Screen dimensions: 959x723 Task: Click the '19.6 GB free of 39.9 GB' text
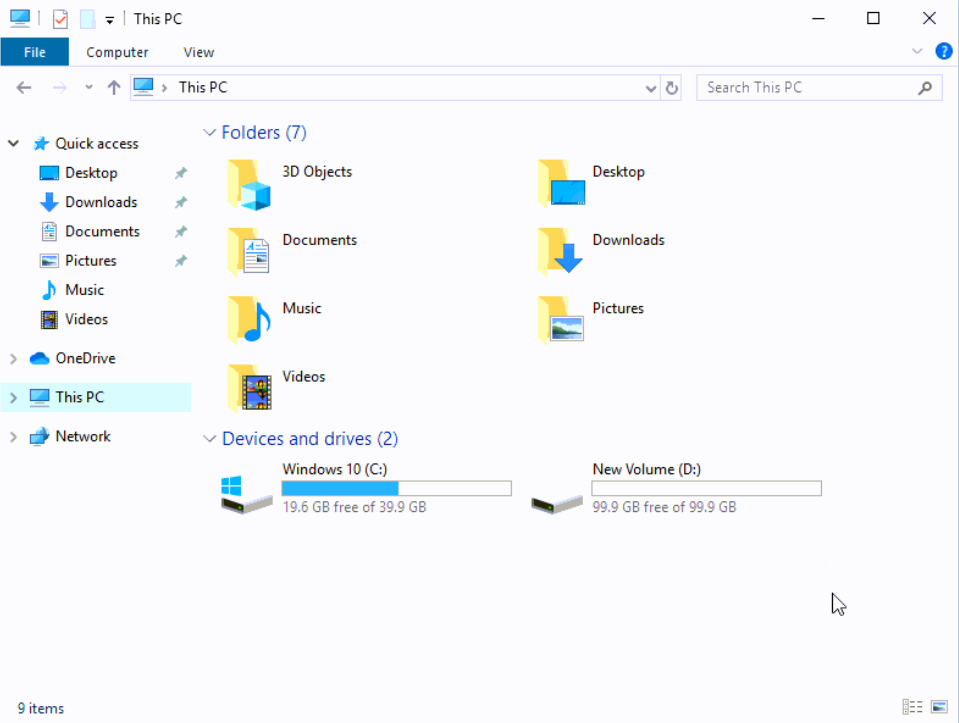click(354, 508)
